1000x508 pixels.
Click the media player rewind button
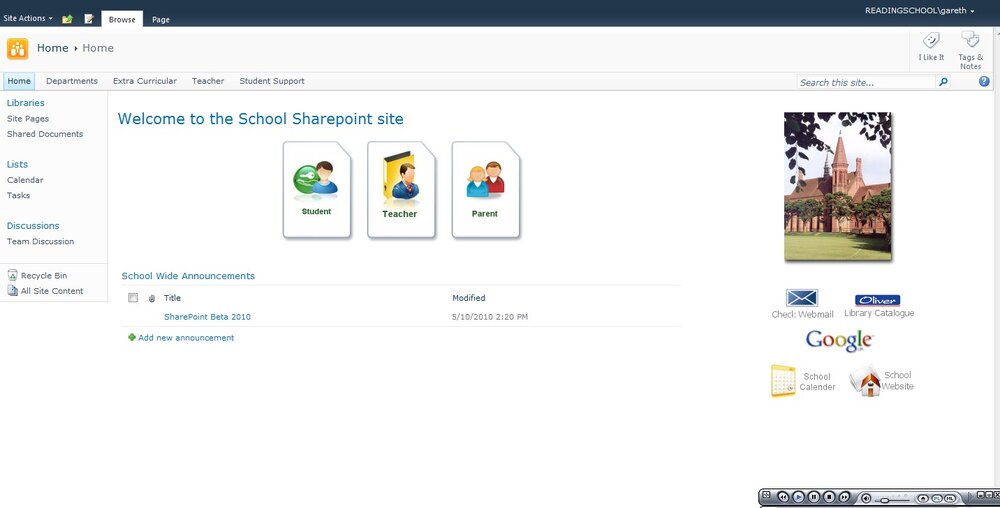tap(783, 497)
